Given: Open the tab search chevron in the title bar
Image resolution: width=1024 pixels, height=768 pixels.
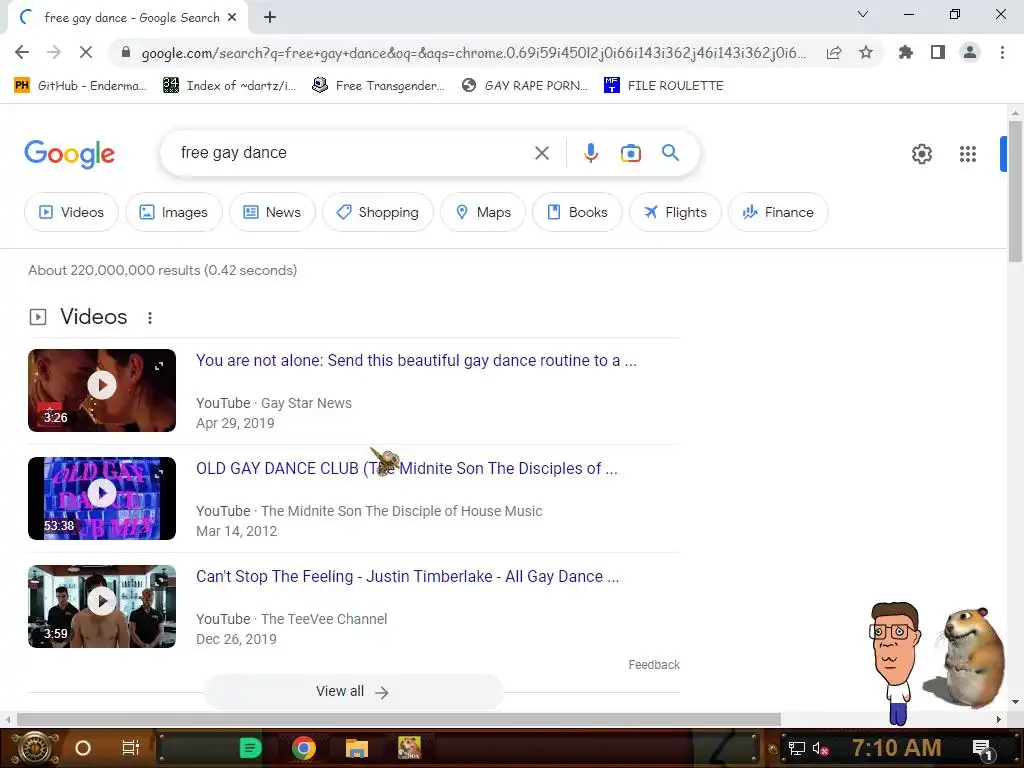Looking at the screenshot, I should 863,14.
